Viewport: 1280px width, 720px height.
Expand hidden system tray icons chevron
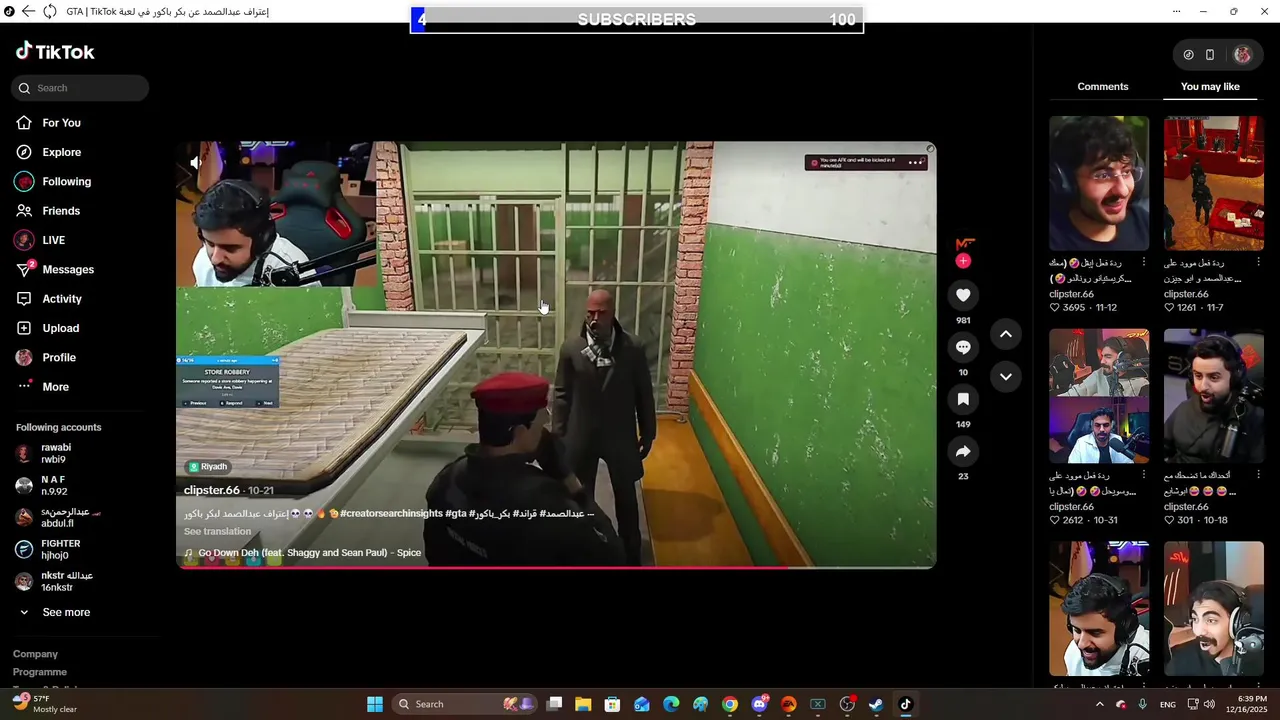[x=1100, y=704]
